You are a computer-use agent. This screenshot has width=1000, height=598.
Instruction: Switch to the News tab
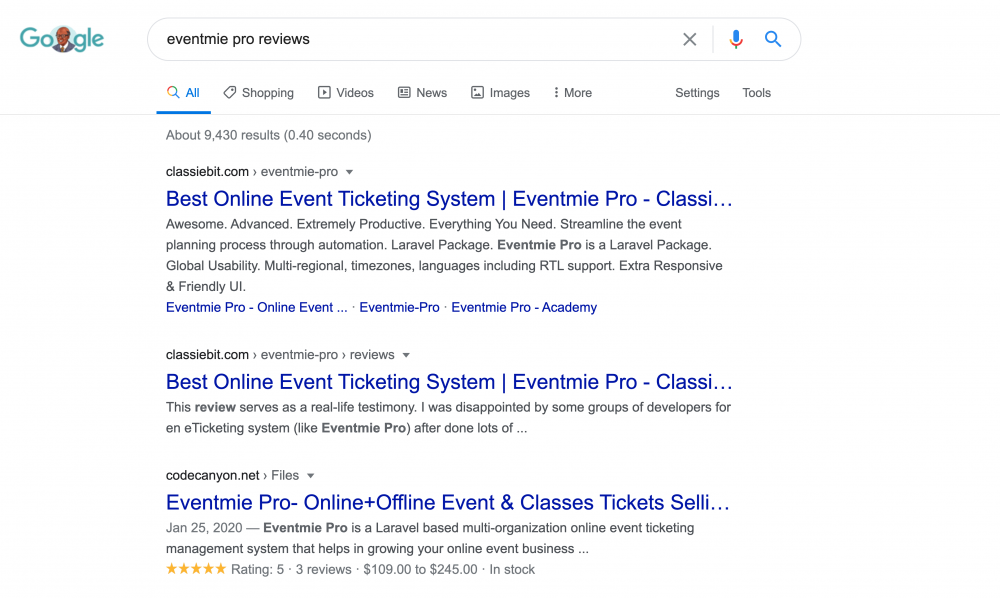[422, 93]
